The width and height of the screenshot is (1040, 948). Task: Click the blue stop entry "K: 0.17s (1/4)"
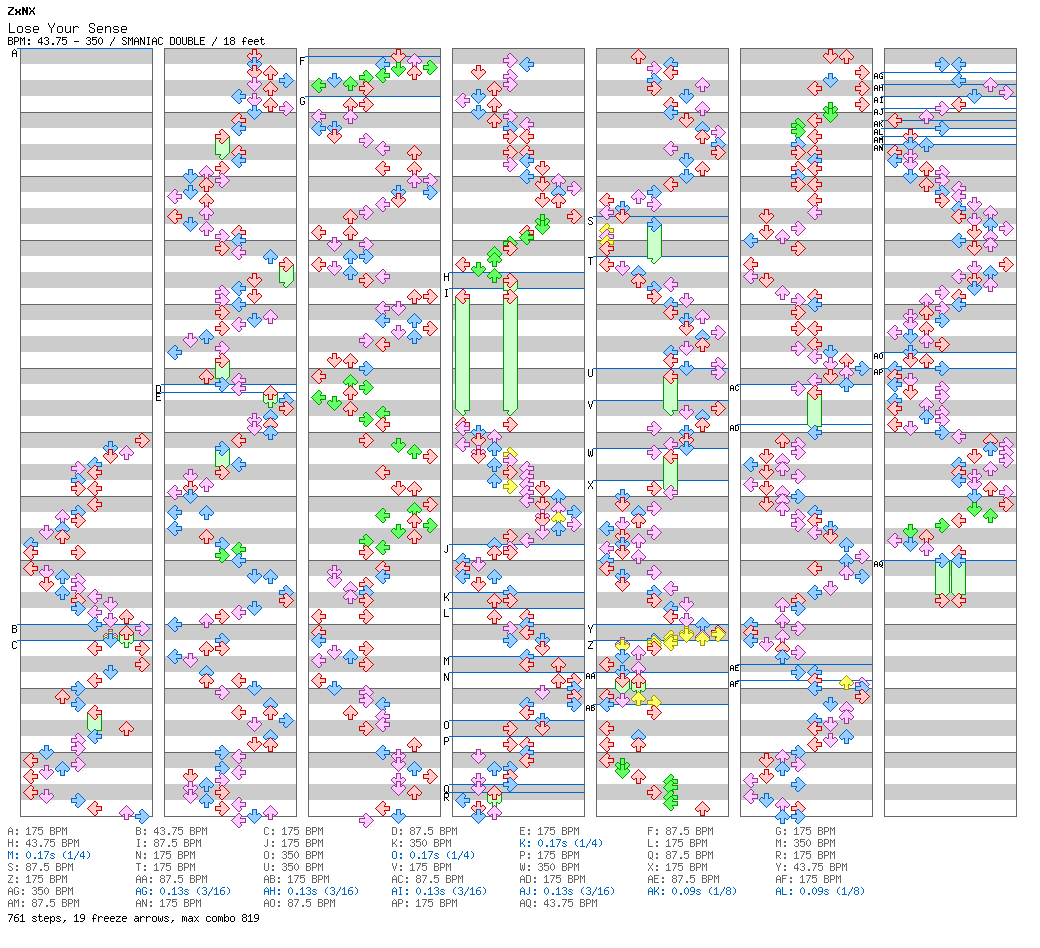pos(561,843)
